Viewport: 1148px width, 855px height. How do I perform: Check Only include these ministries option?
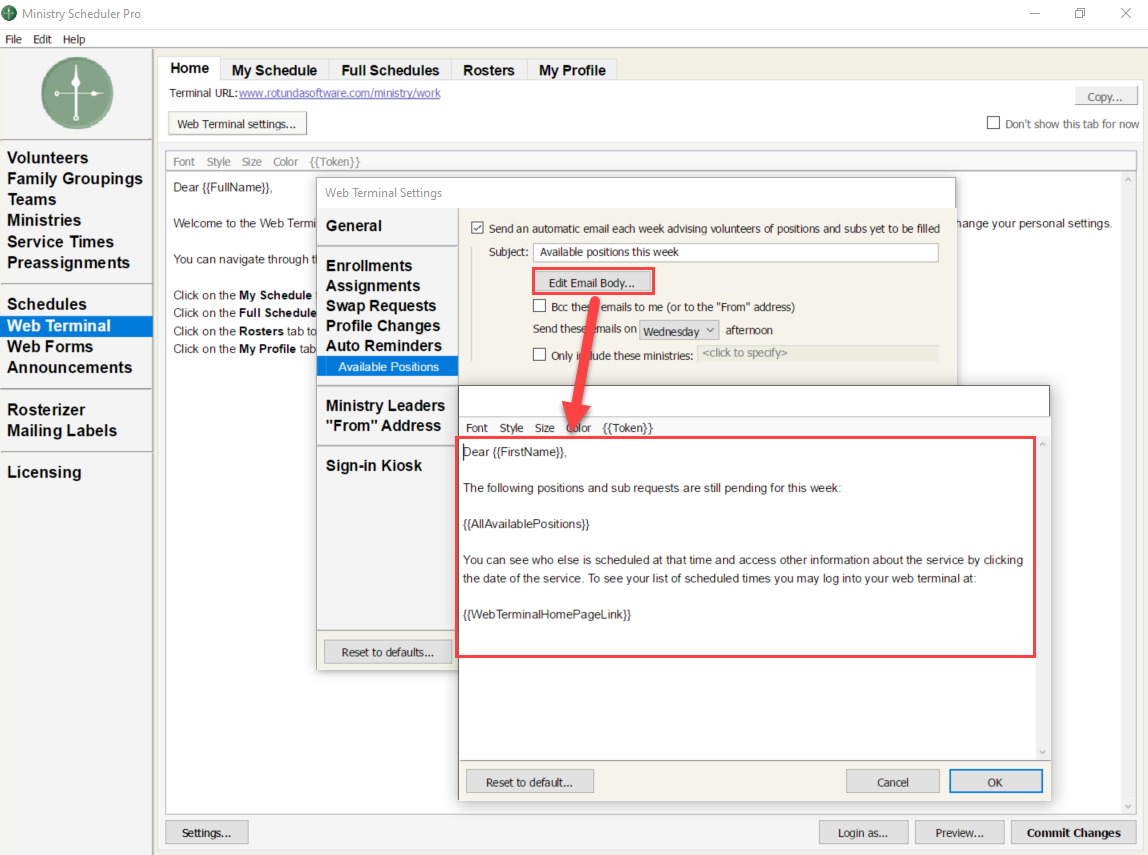click(540, 355)
